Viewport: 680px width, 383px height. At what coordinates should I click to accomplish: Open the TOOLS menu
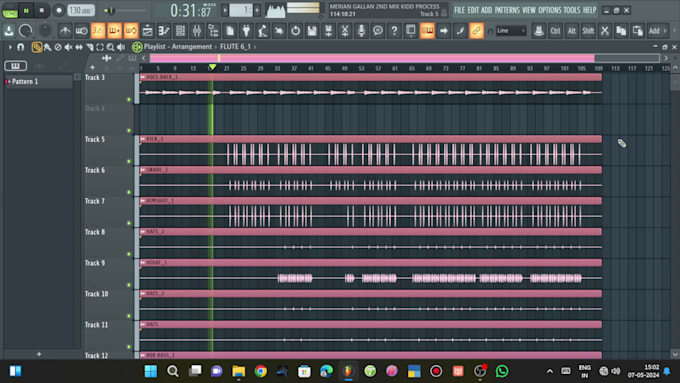click(572, 10)
